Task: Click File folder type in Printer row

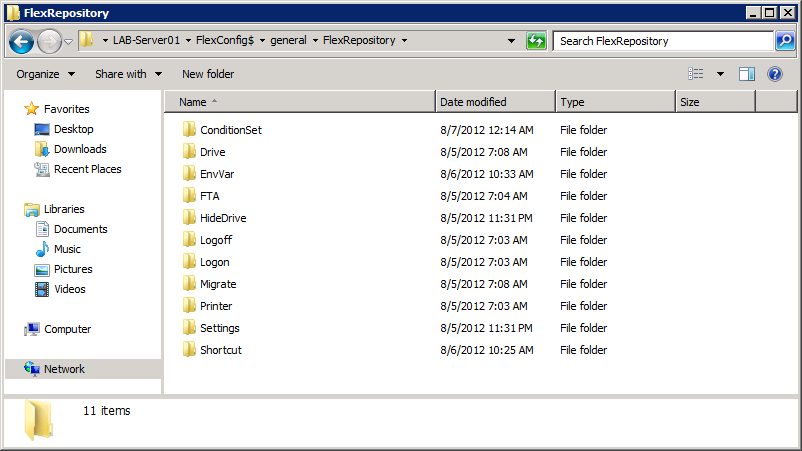Action: [584, 306]
